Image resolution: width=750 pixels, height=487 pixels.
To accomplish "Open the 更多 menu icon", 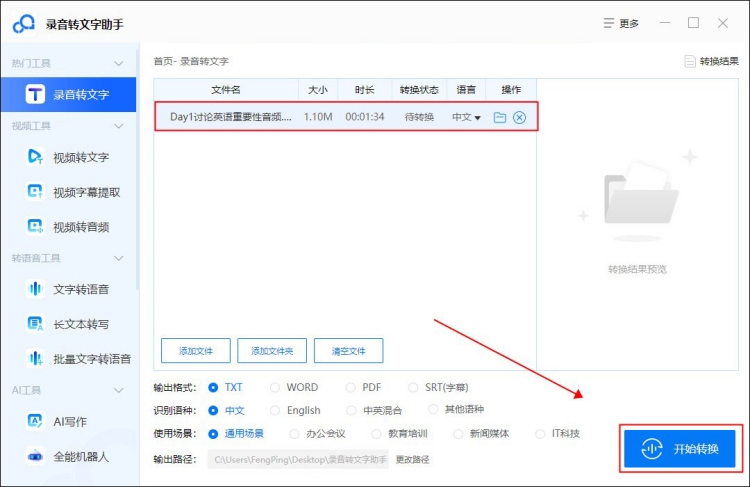I will [x=608, y=23].
